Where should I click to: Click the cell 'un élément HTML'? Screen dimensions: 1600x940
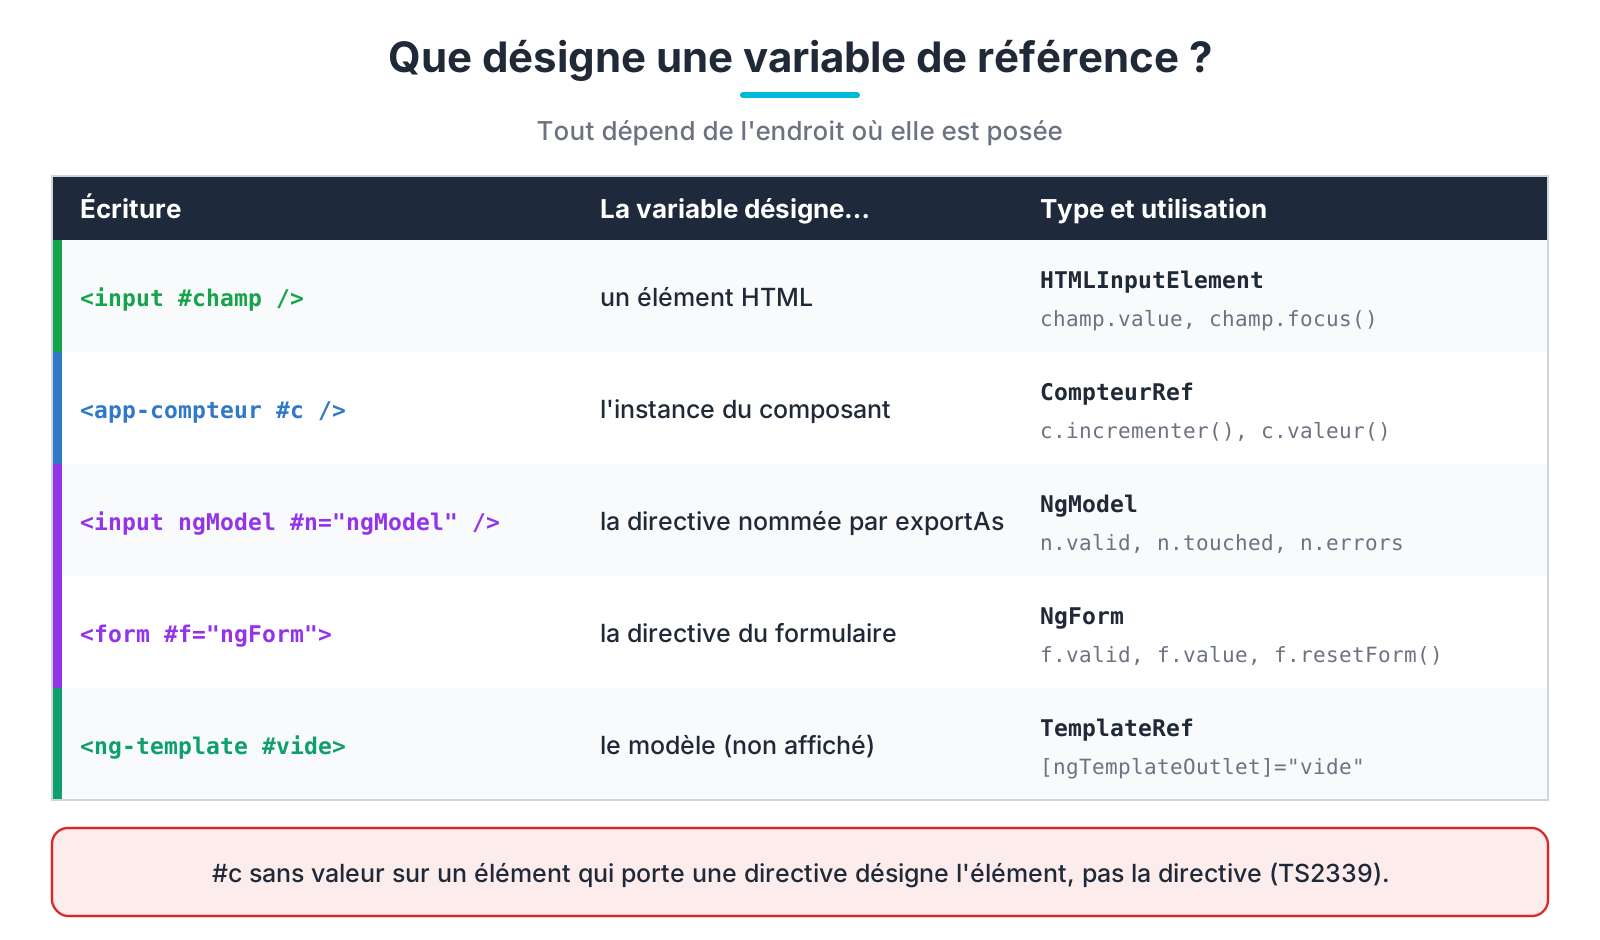click(x=706, y=297)
